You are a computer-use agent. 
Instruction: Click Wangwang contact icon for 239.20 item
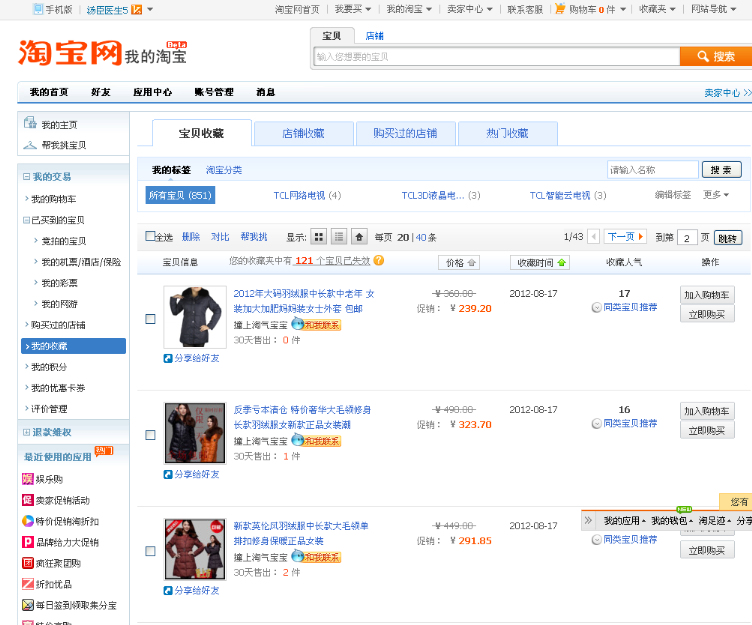click(x=316, y=325)
